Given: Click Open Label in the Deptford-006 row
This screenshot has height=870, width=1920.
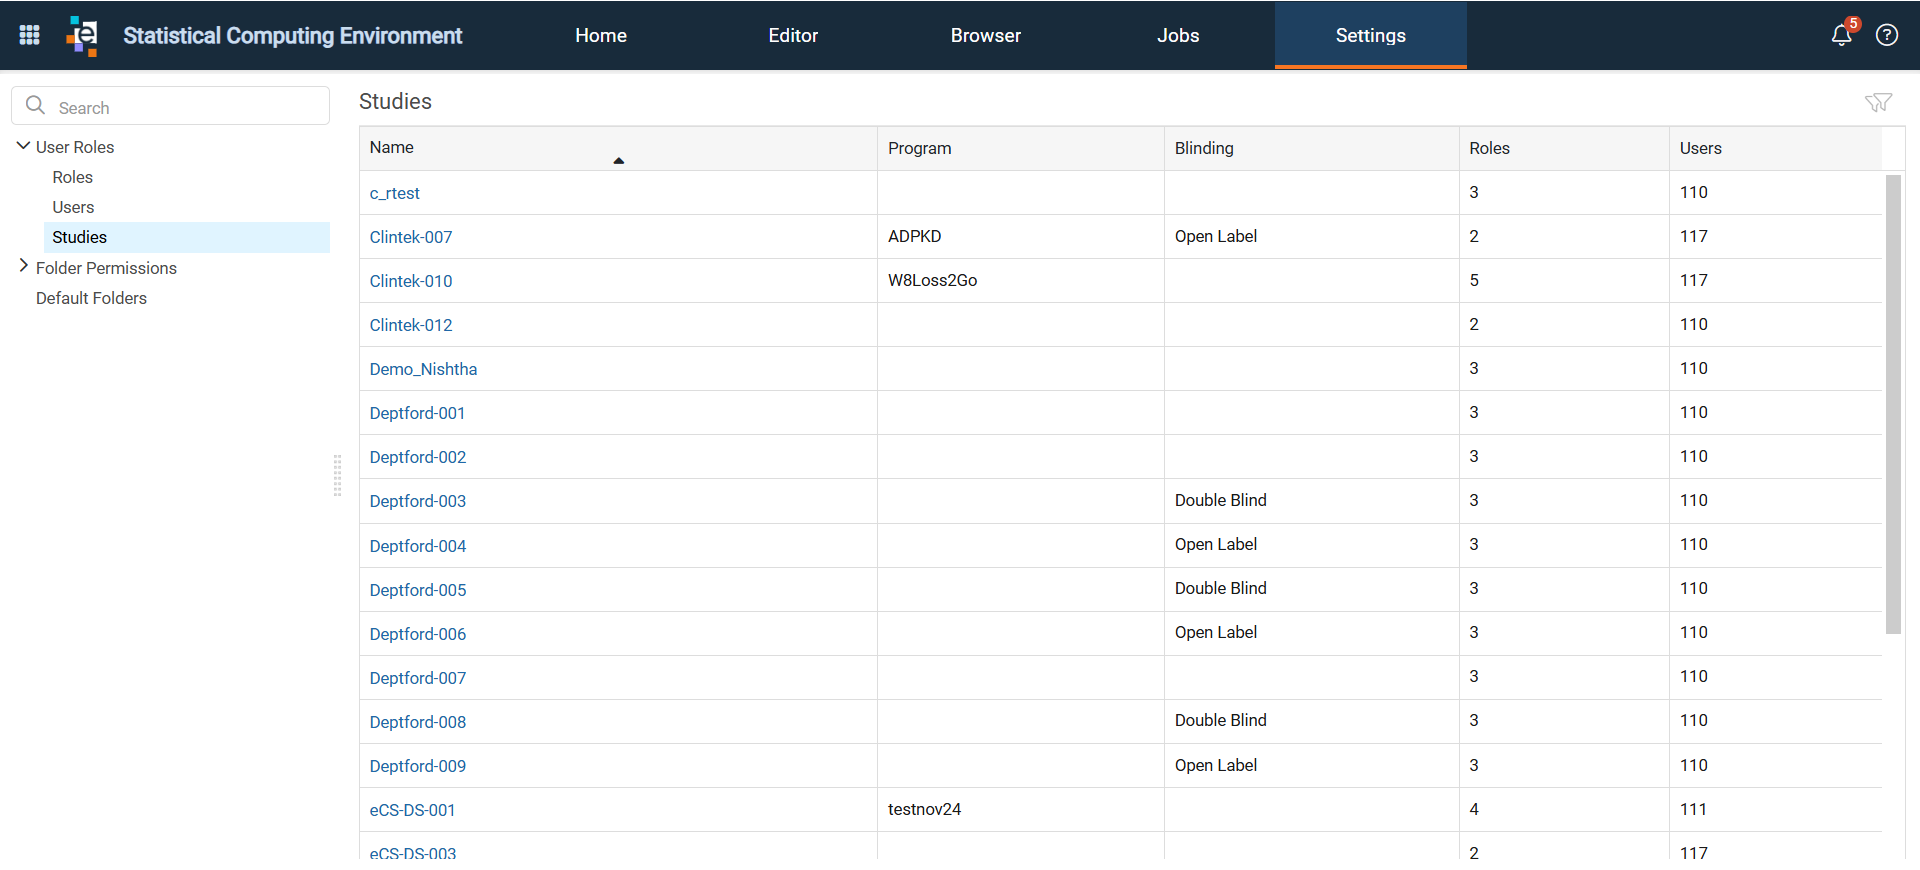Looking at the screenshot, I should pos(1216,632).
